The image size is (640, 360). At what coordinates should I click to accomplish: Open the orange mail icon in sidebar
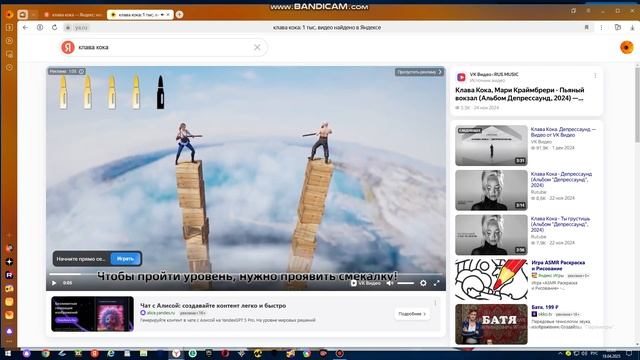9,315
